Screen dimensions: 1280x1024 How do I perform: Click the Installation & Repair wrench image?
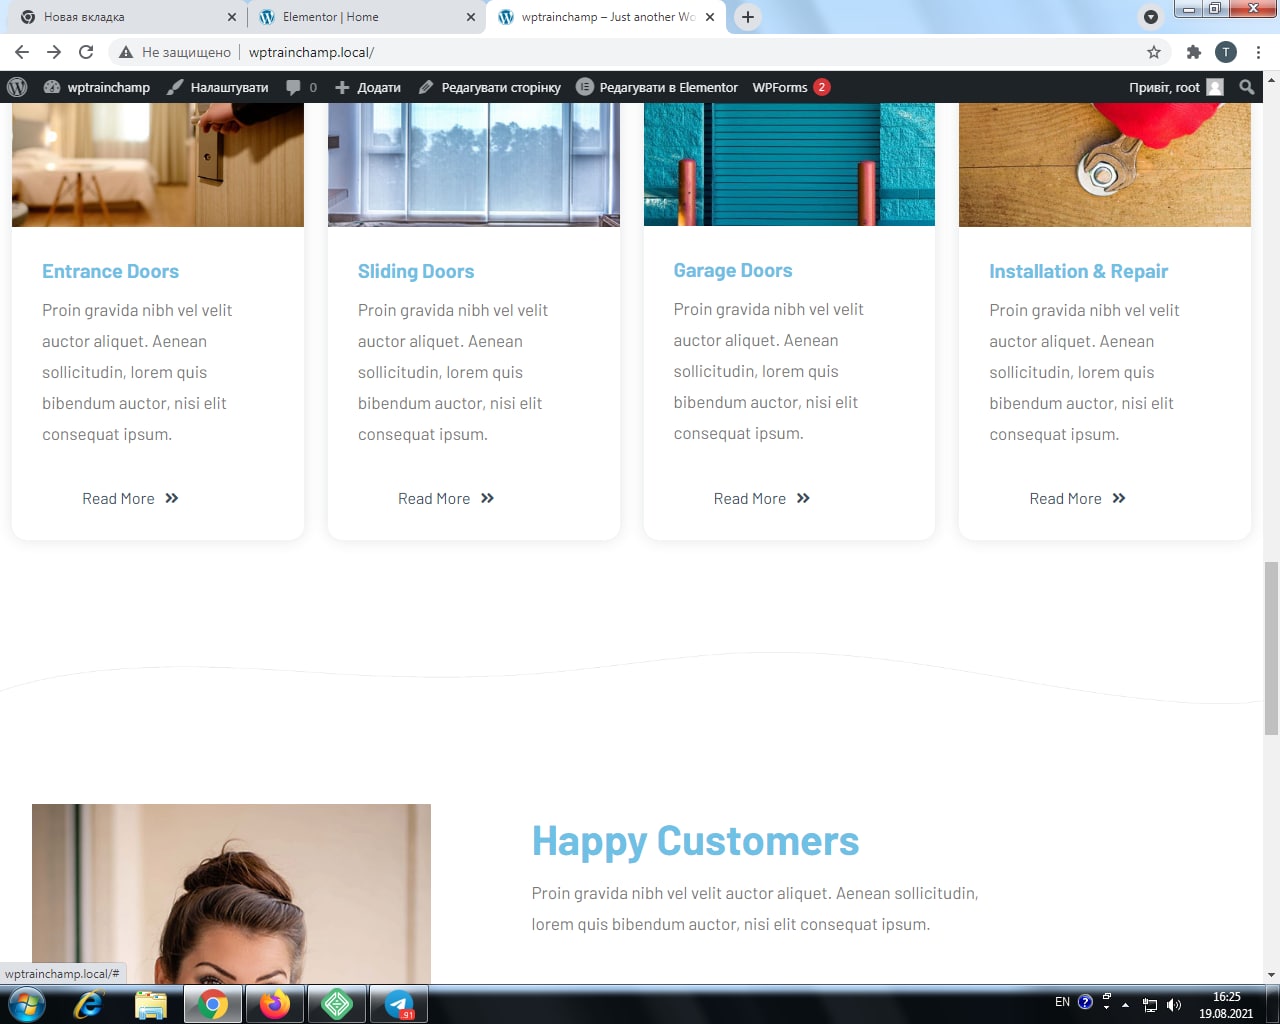click(x=1105, y=165)
